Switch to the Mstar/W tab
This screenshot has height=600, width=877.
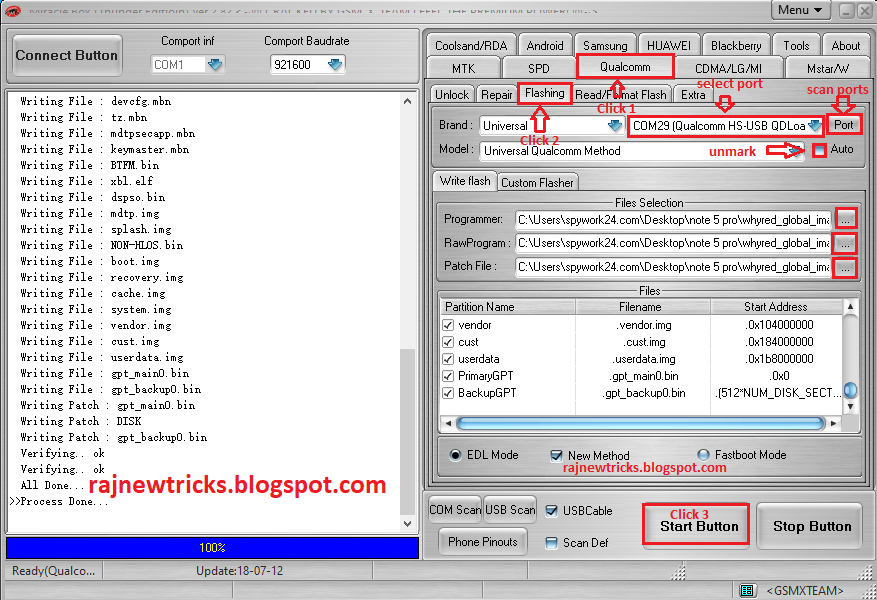(x=828, y=68)
